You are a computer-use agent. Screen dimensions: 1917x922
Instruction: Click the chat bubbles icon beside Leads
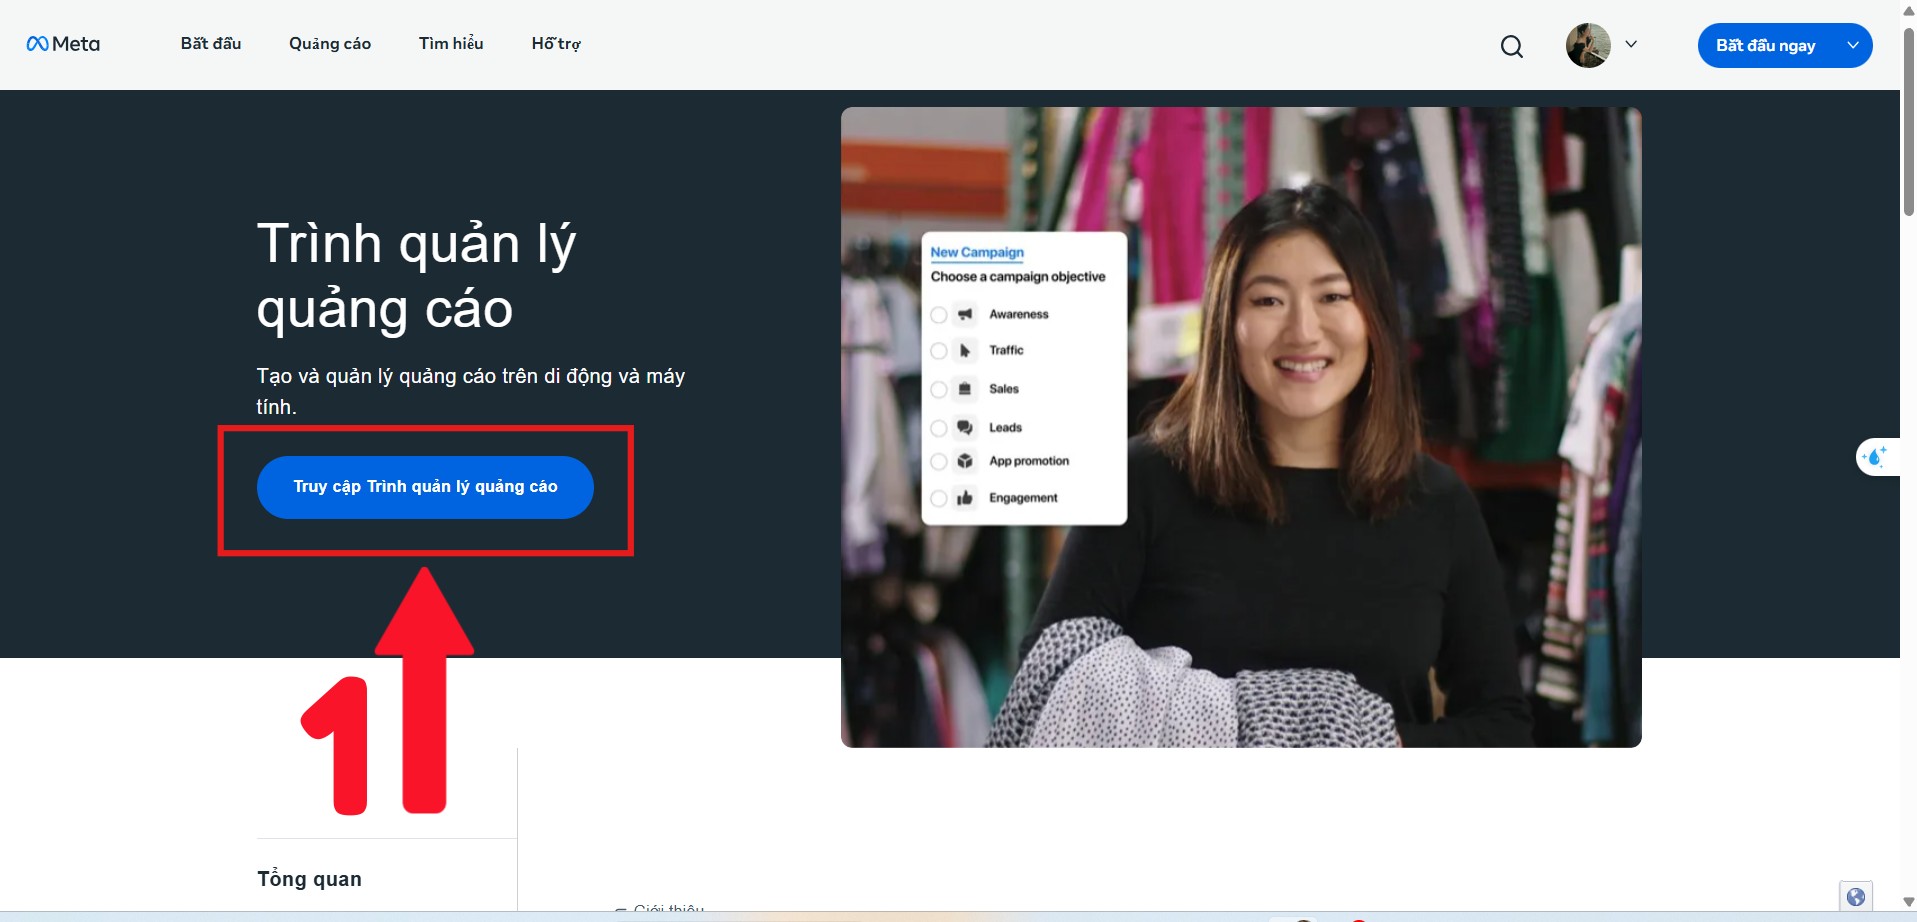point(965,428)
